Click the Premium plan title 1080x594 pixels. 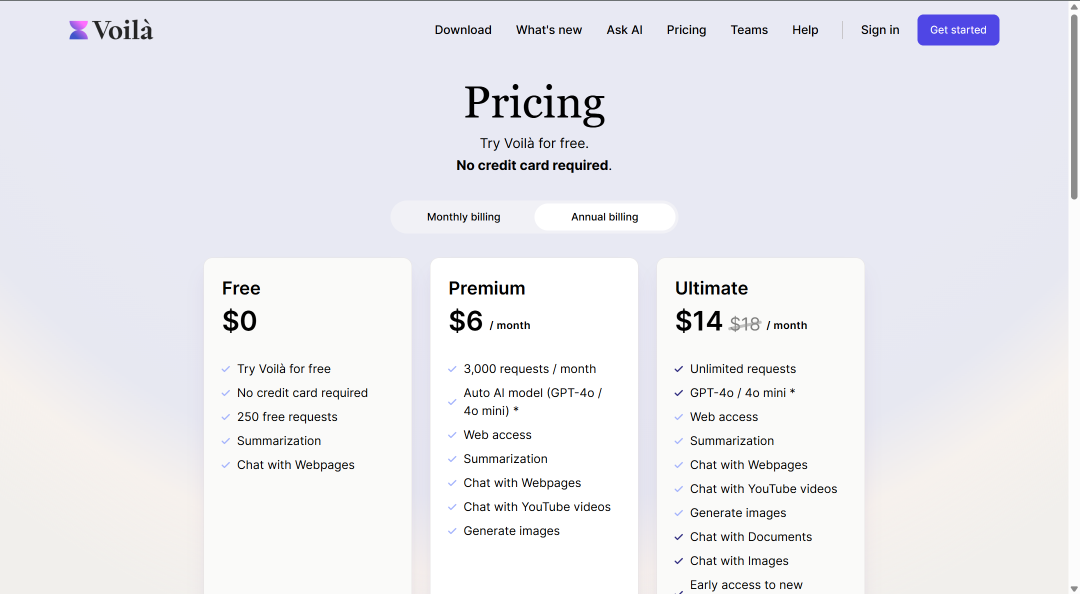(x=487, y=288)
